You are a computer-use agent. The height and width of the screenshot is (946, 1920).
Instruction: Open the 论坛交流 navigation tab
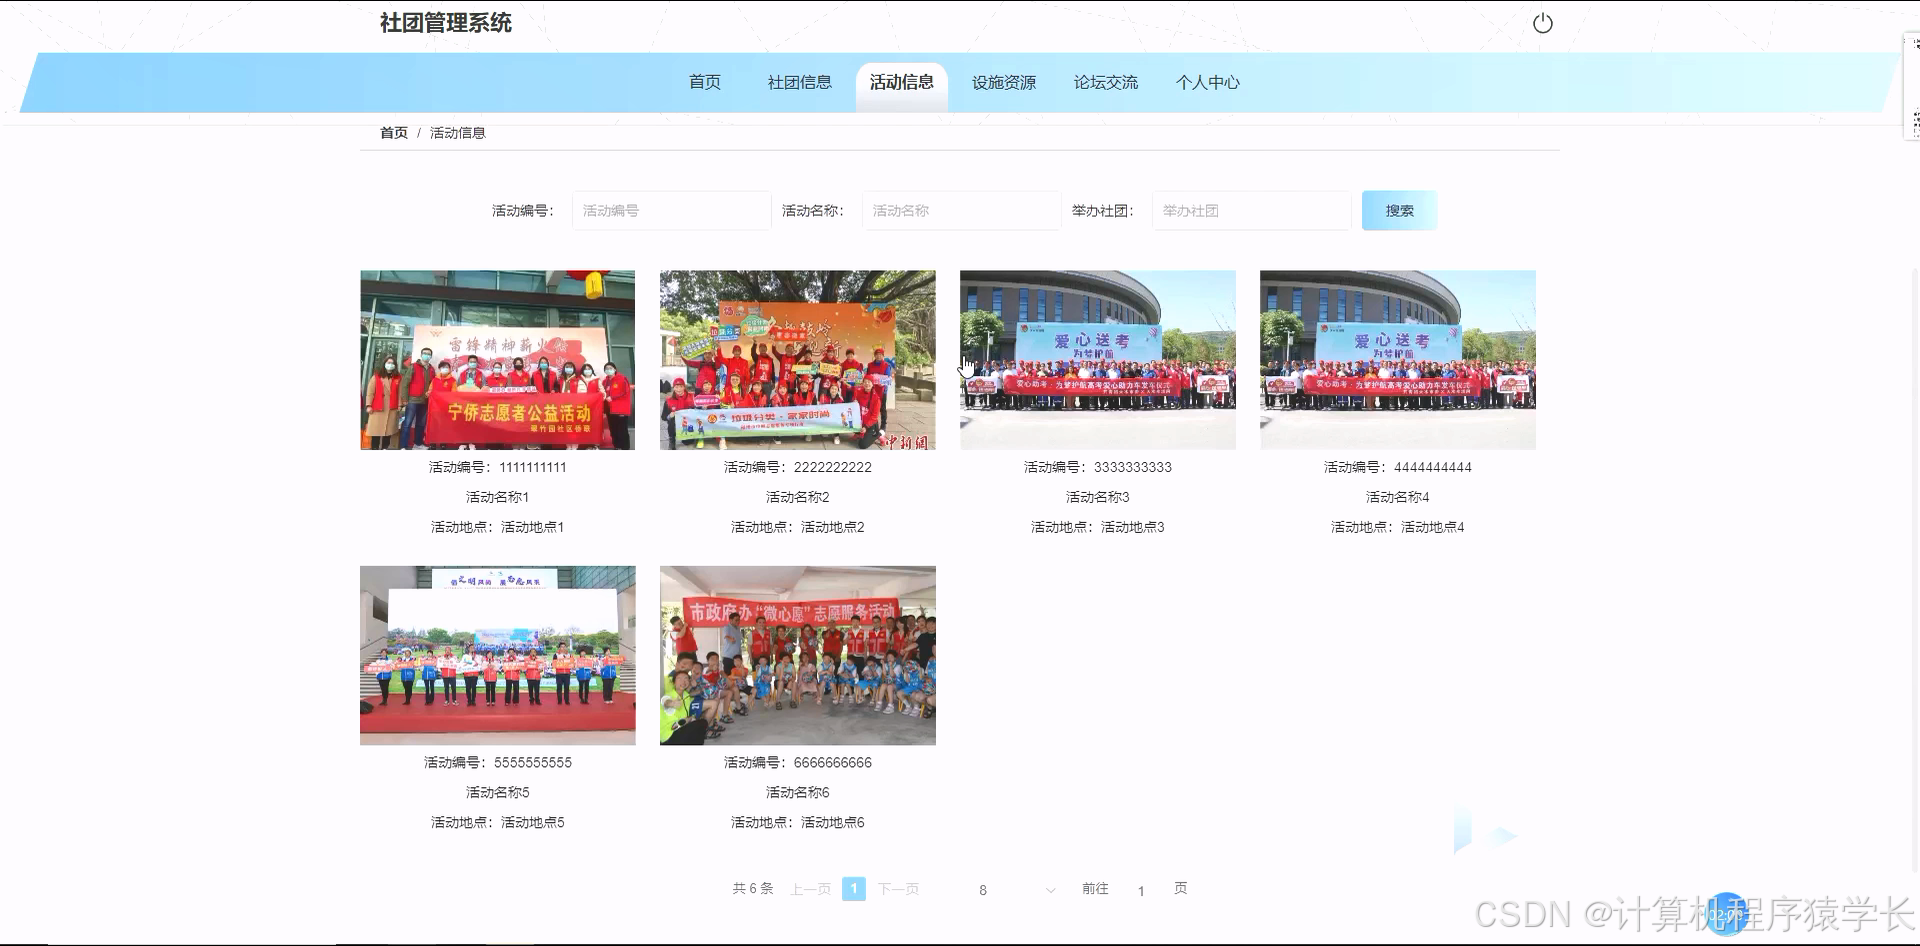[x=1106, y=82]
